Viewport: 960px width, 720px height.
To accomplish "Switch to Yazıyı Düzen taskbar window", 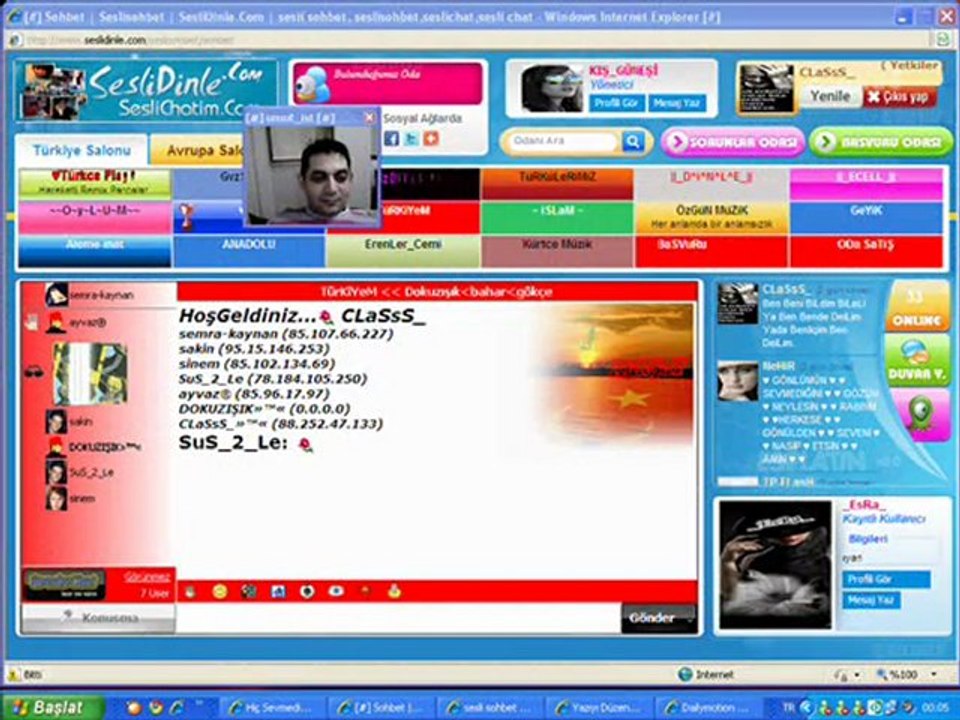I will 599,708.
